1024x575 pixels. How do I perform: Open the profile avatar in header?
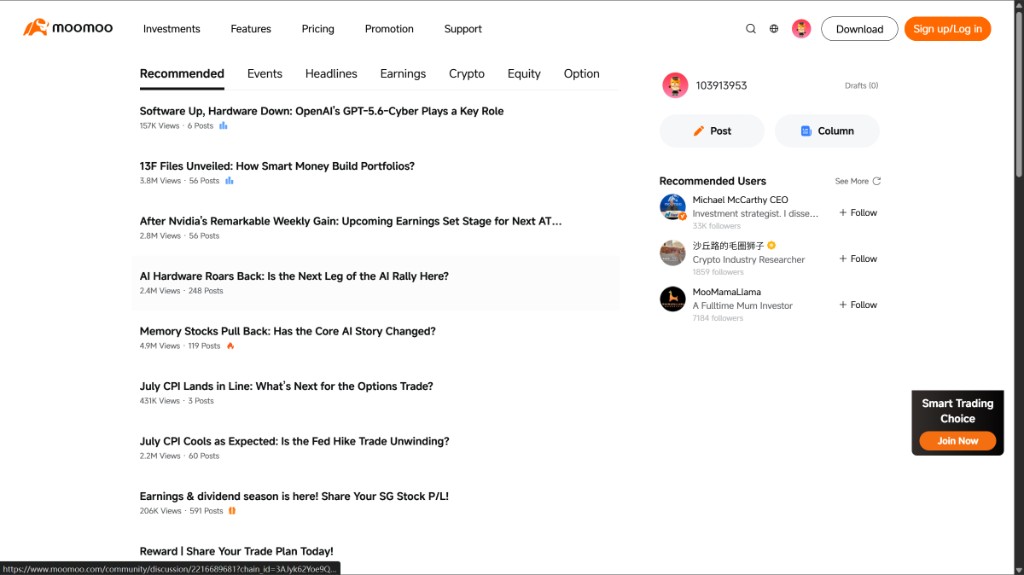[x=801, y=29]
